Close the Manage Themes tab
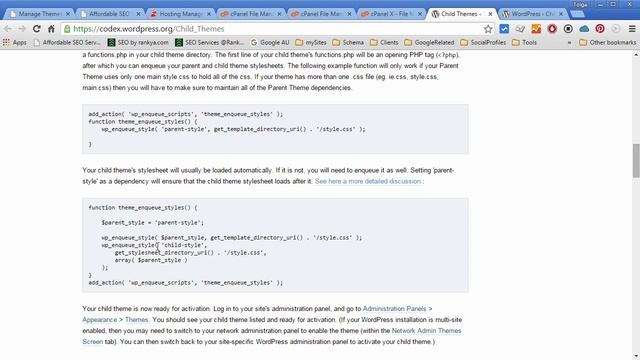Image resolution: width=640 pixels, height=360 pixels. point(68,14)
